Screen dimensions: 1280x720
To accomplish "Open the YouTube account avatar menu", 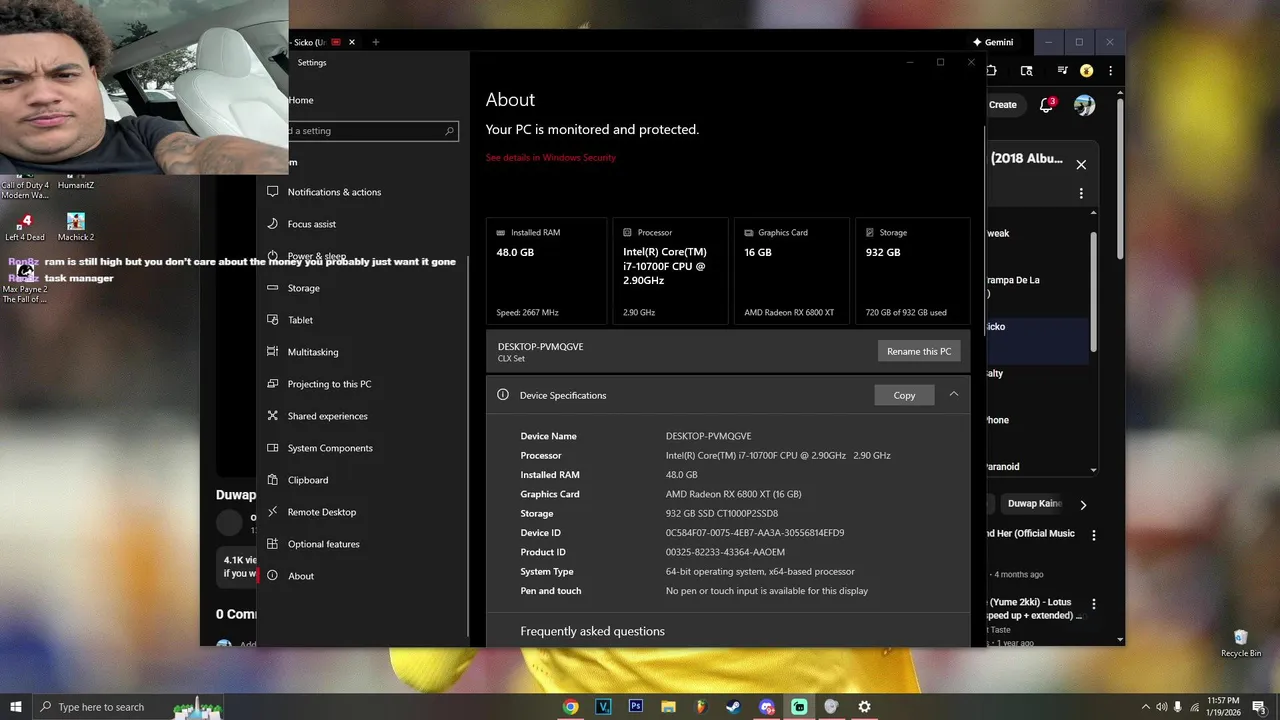I will coord(1084,105).
